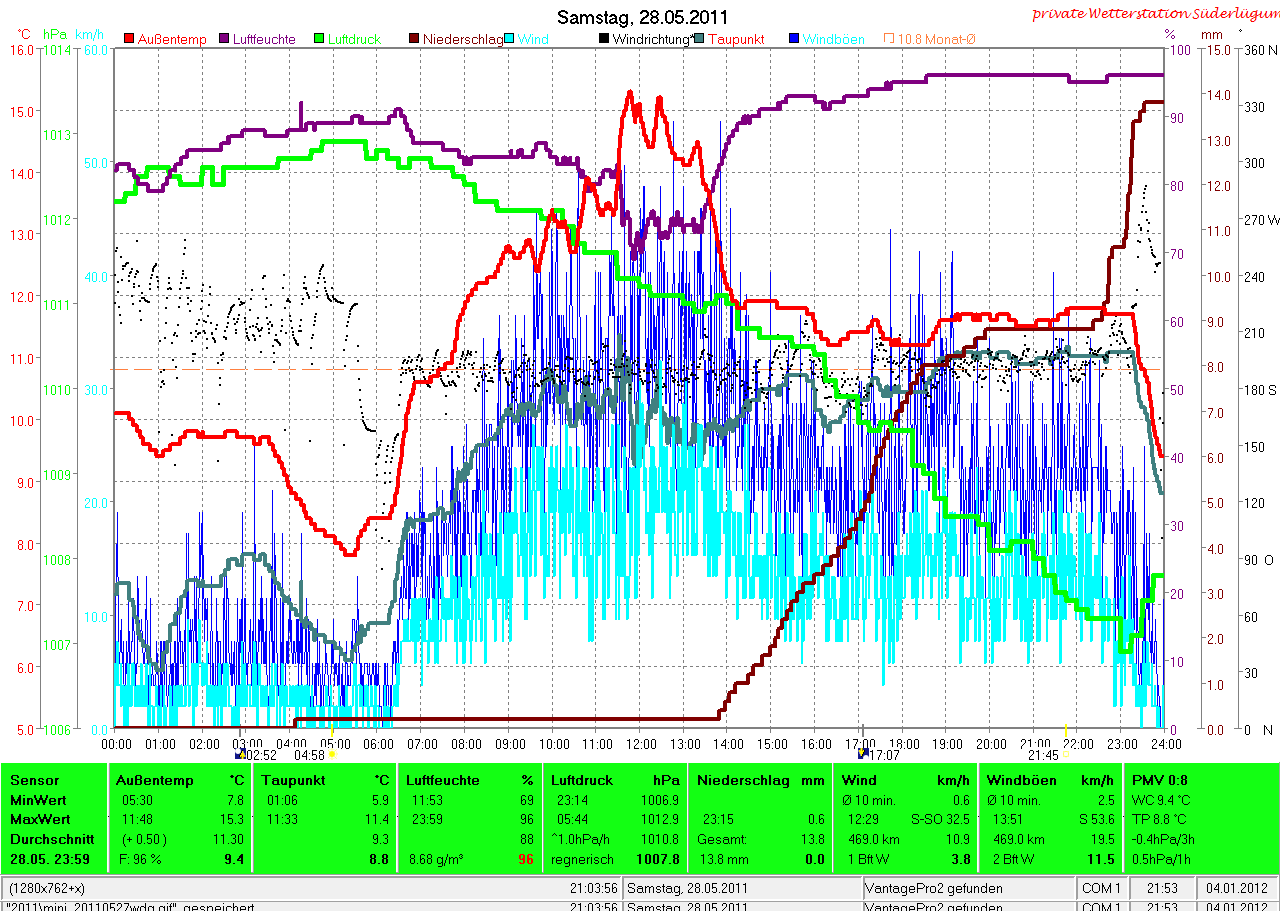
Task: Click the green Luftdruck legend square
Action: click(x=320, y=39)
